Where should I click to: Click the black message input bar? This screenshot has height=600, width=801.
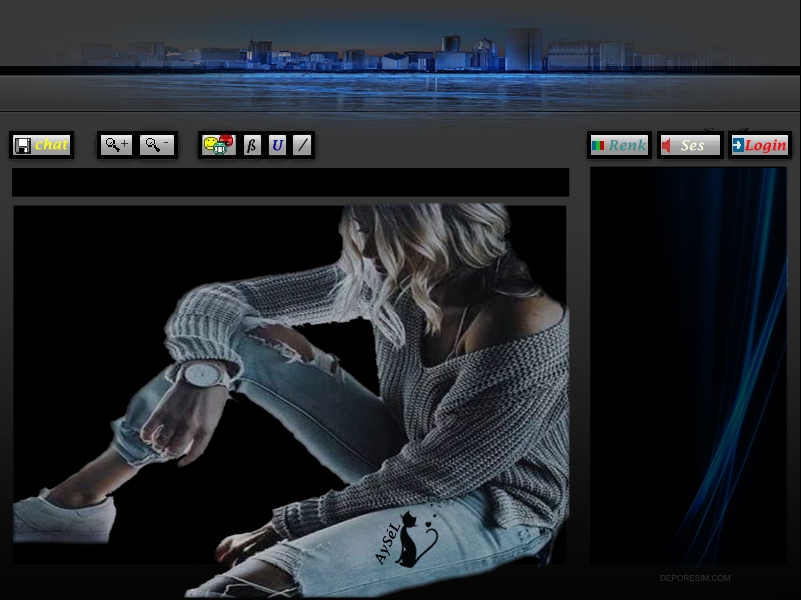coord(290,182)
